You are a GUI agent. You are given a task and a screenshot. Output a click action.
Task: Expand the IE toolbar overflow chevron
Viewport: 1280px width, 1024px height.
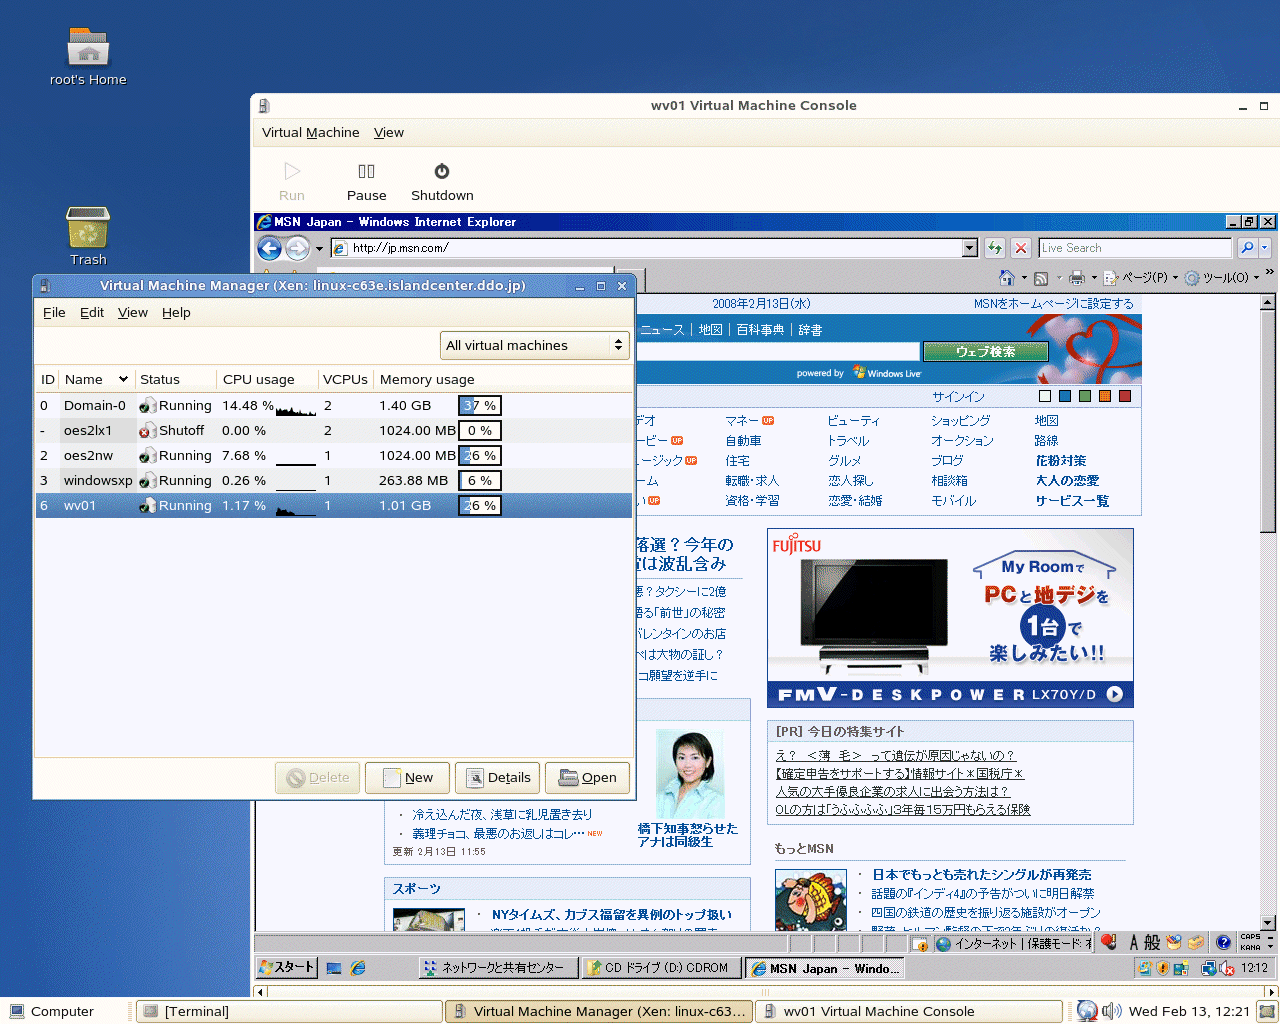[1270, 272]
